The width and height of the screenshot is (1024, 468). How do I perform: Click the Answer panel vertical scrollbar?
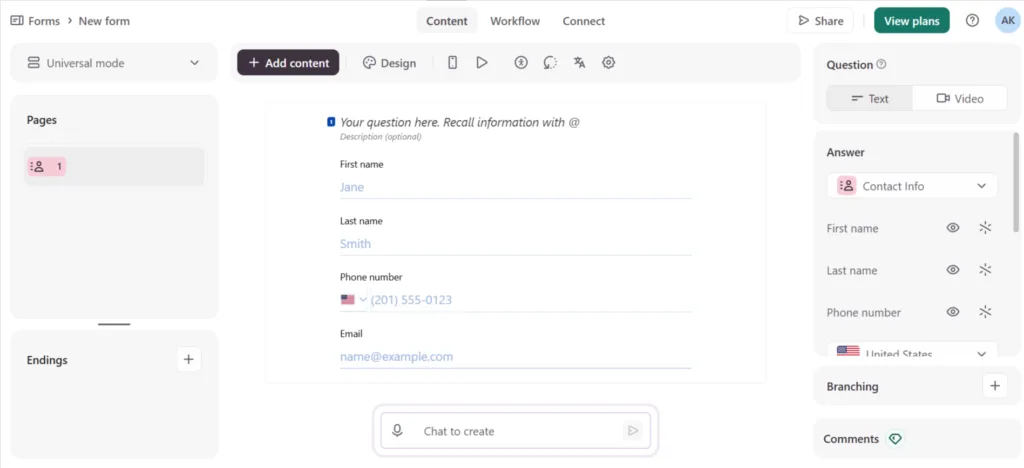(1016, 183)
